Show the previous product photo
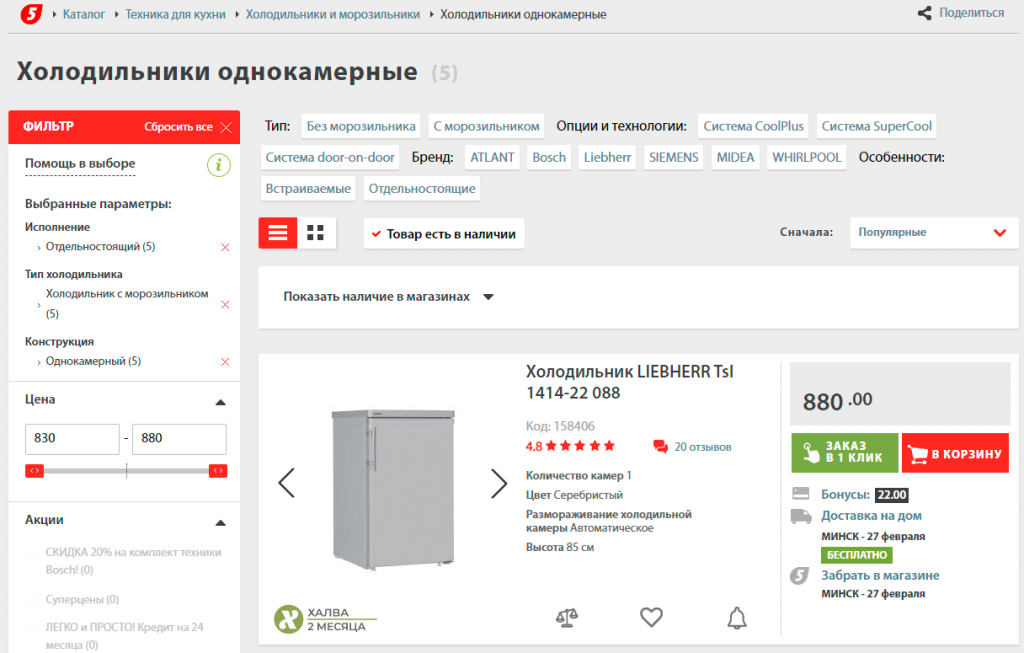This screenshot has height=653, width=1024. click(287, 483)
